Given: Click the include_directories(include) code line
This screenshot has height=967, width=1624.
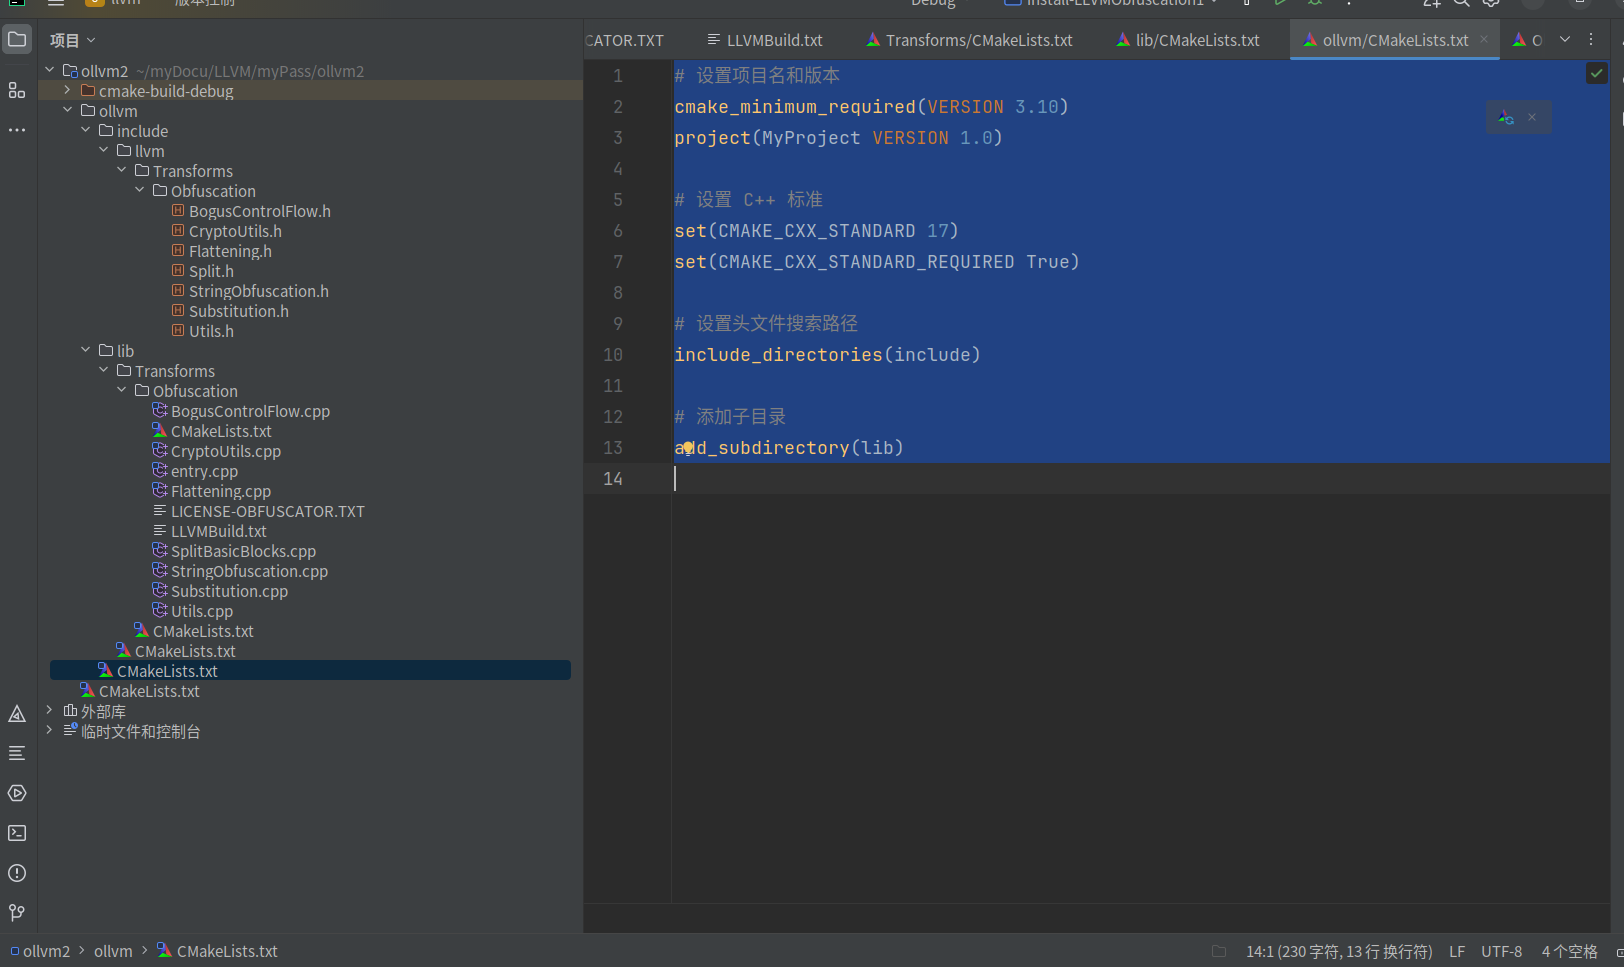Looking at the screenshot, I should (x=828, y=355).
